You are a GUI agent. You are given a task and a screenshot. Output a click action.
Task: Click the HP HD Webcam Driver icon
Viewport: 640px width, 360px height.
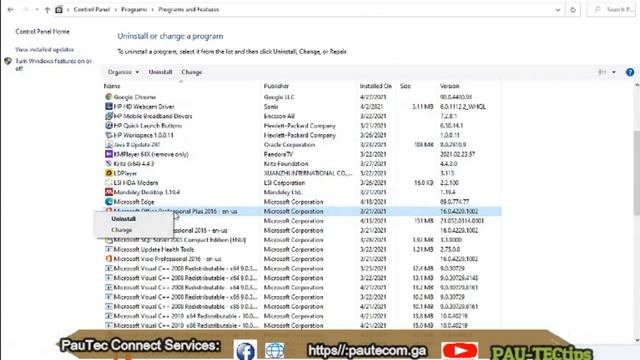coord(109,107)
